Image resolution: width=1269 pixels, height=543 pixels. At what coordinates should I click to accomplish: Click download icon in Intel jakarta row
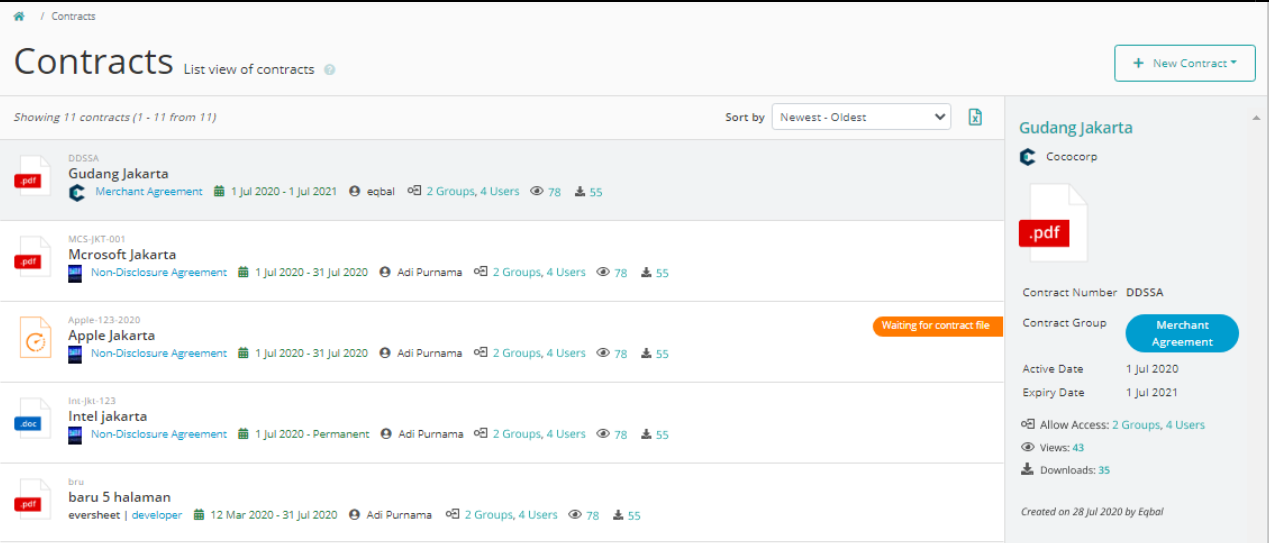click(646, 435)
